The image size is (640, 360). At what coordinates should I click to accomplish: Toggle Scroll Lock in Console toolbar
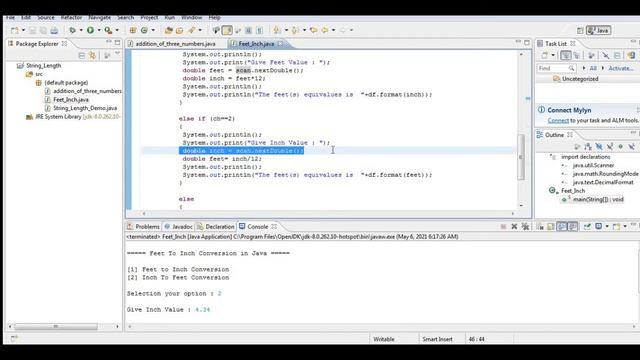tap(551, 227)
